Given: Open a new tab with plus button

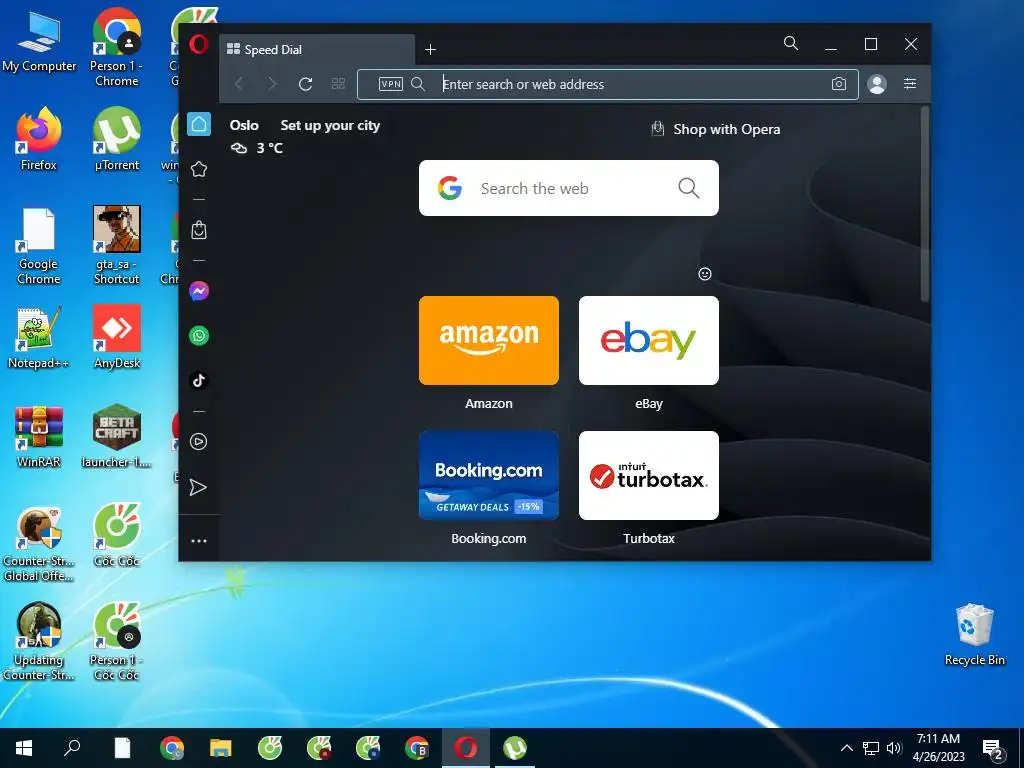Looking at the screenshot, I should (430, 50).
